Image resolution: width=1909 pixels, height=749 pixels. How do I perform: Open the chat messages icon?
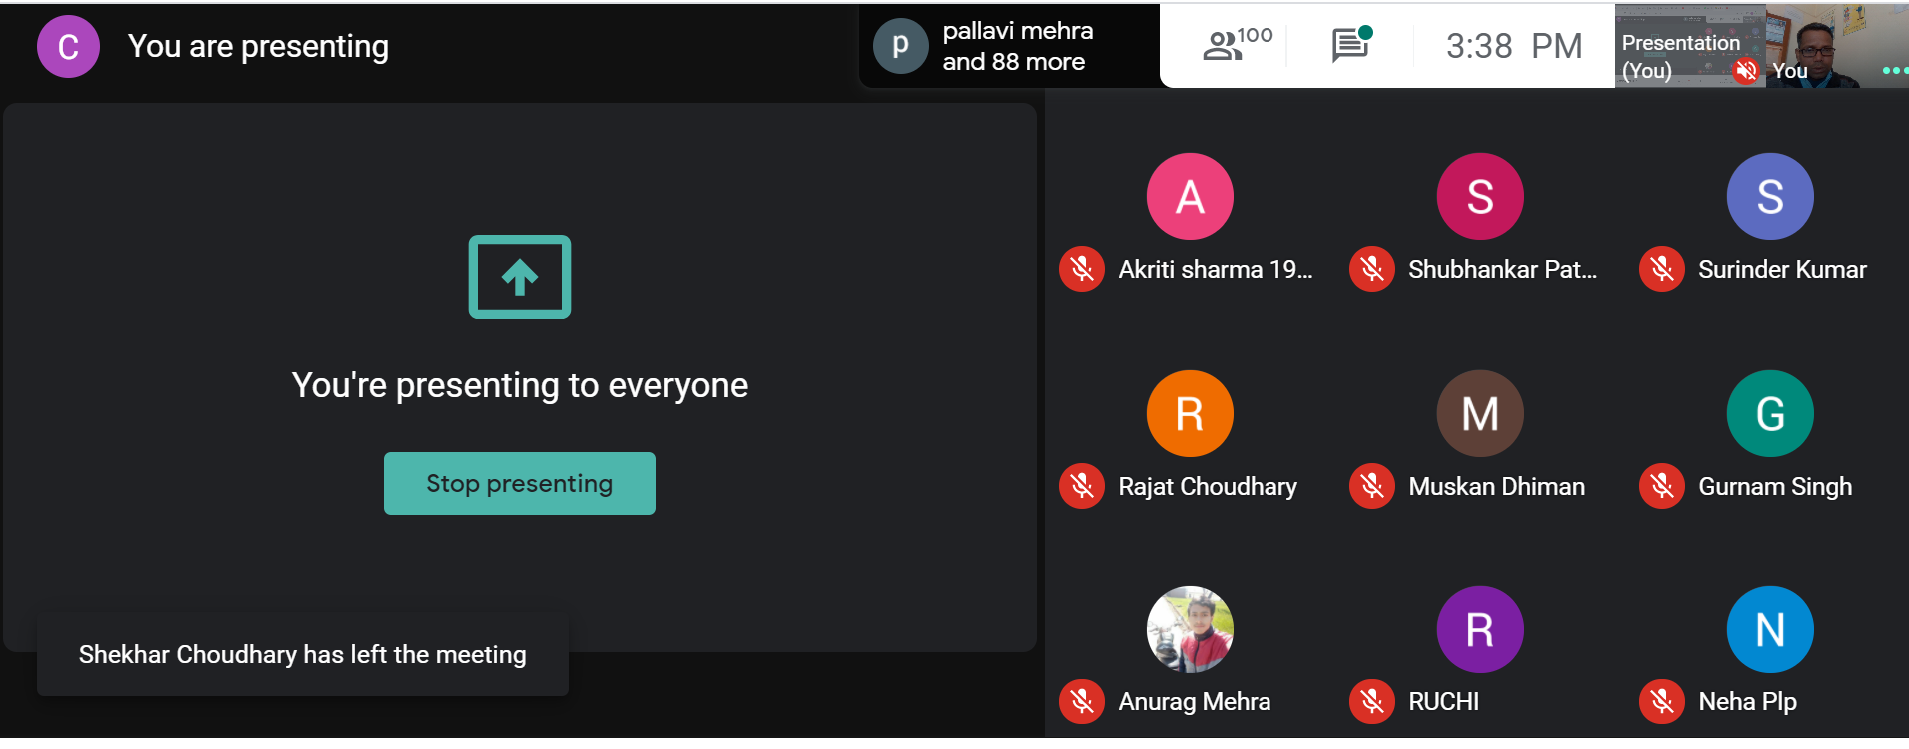[1350, 45]
